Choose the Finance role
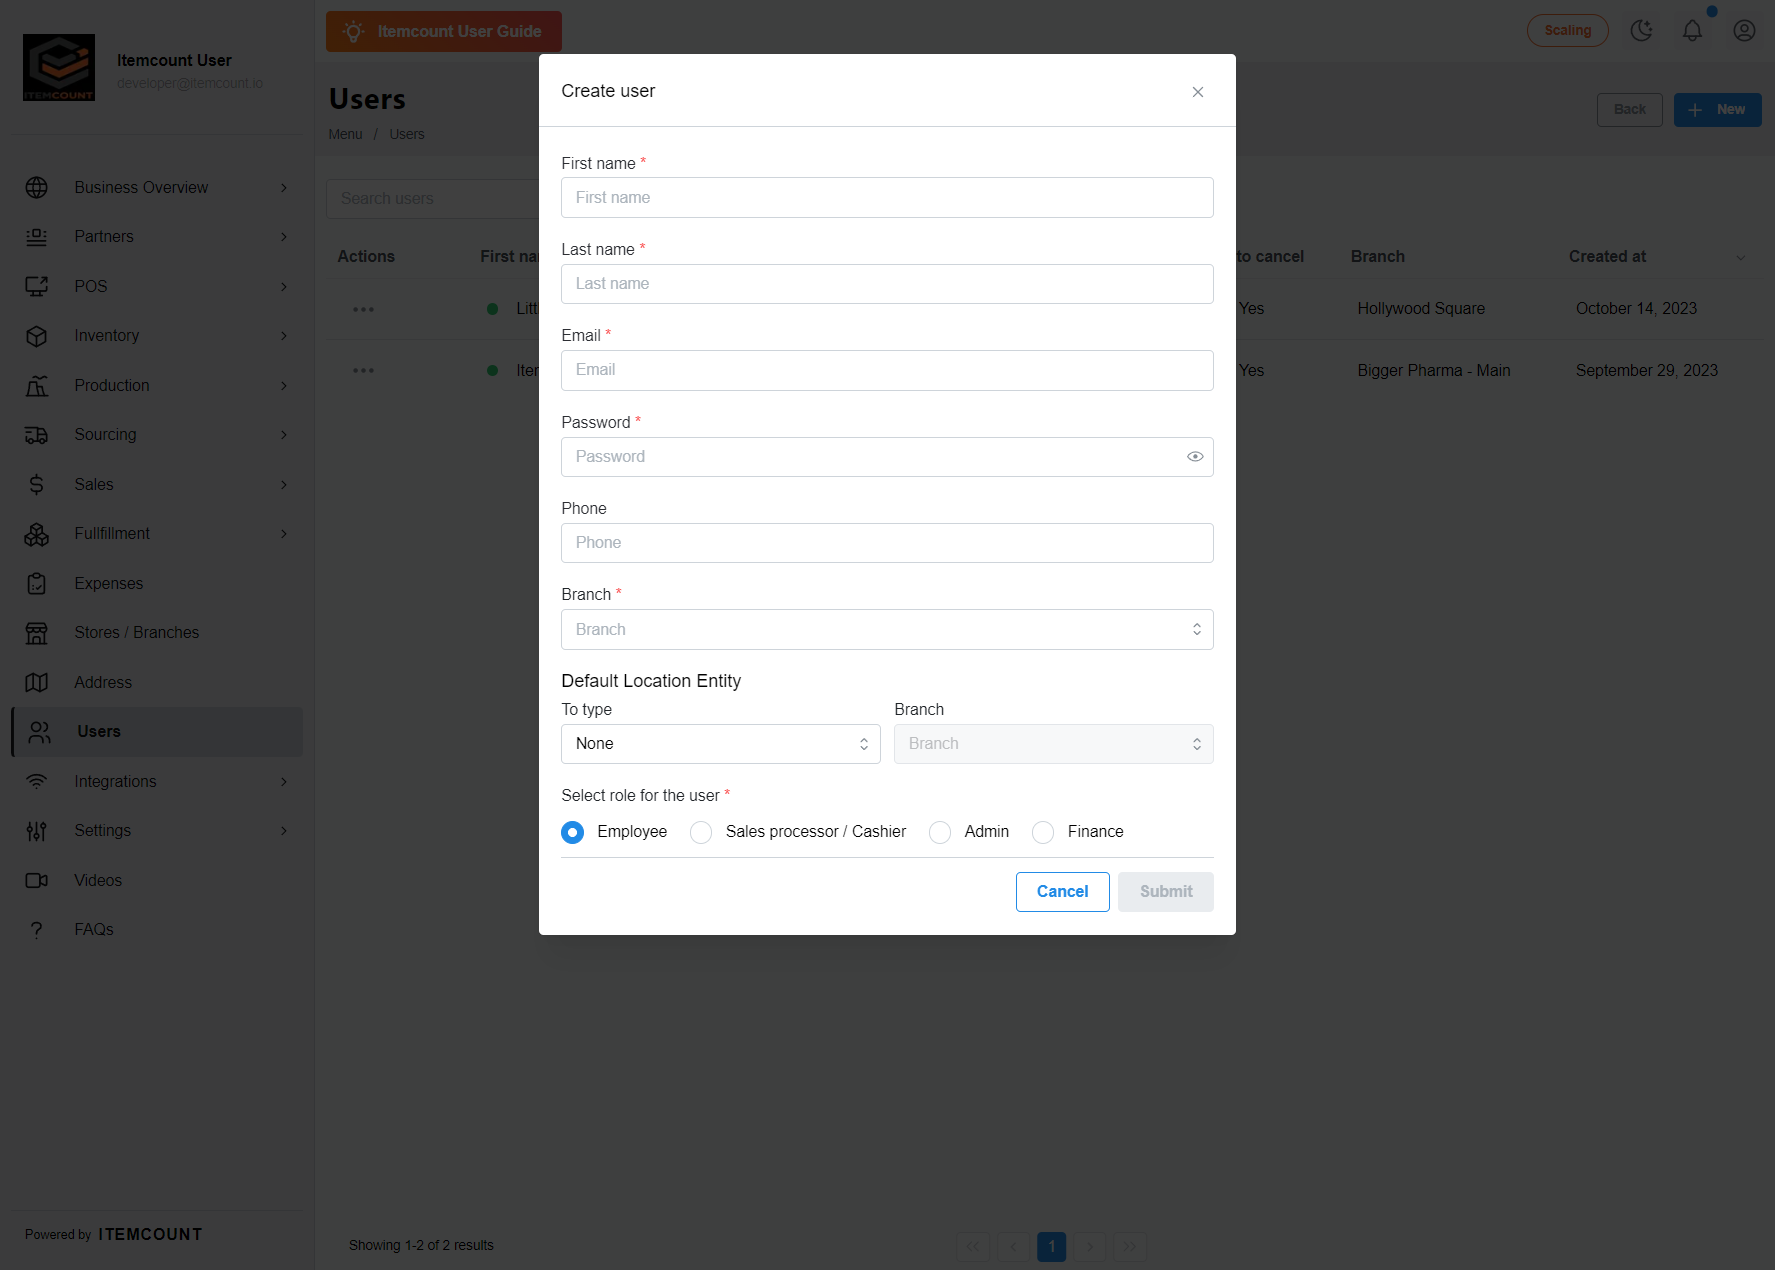Image resolution: width=1775 pixels, height=1270 pixels. pos(1043,832)
